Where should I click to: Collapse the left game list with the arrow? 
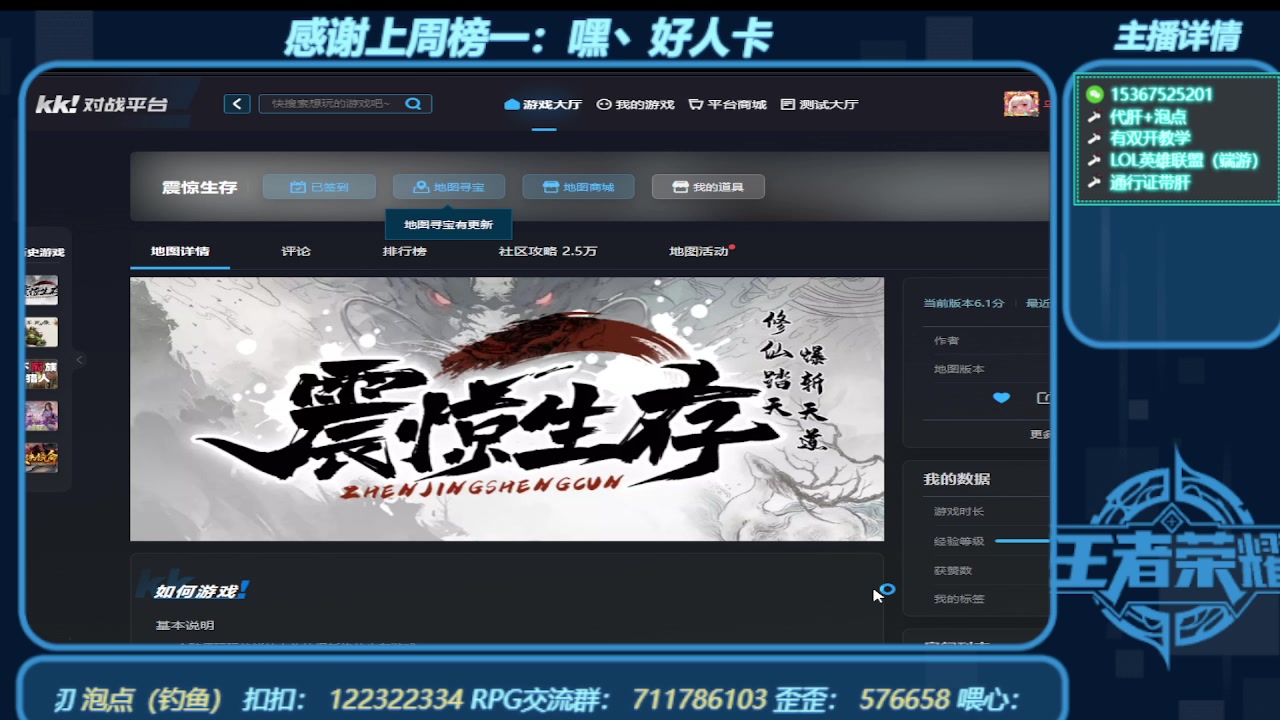[79, 360]
